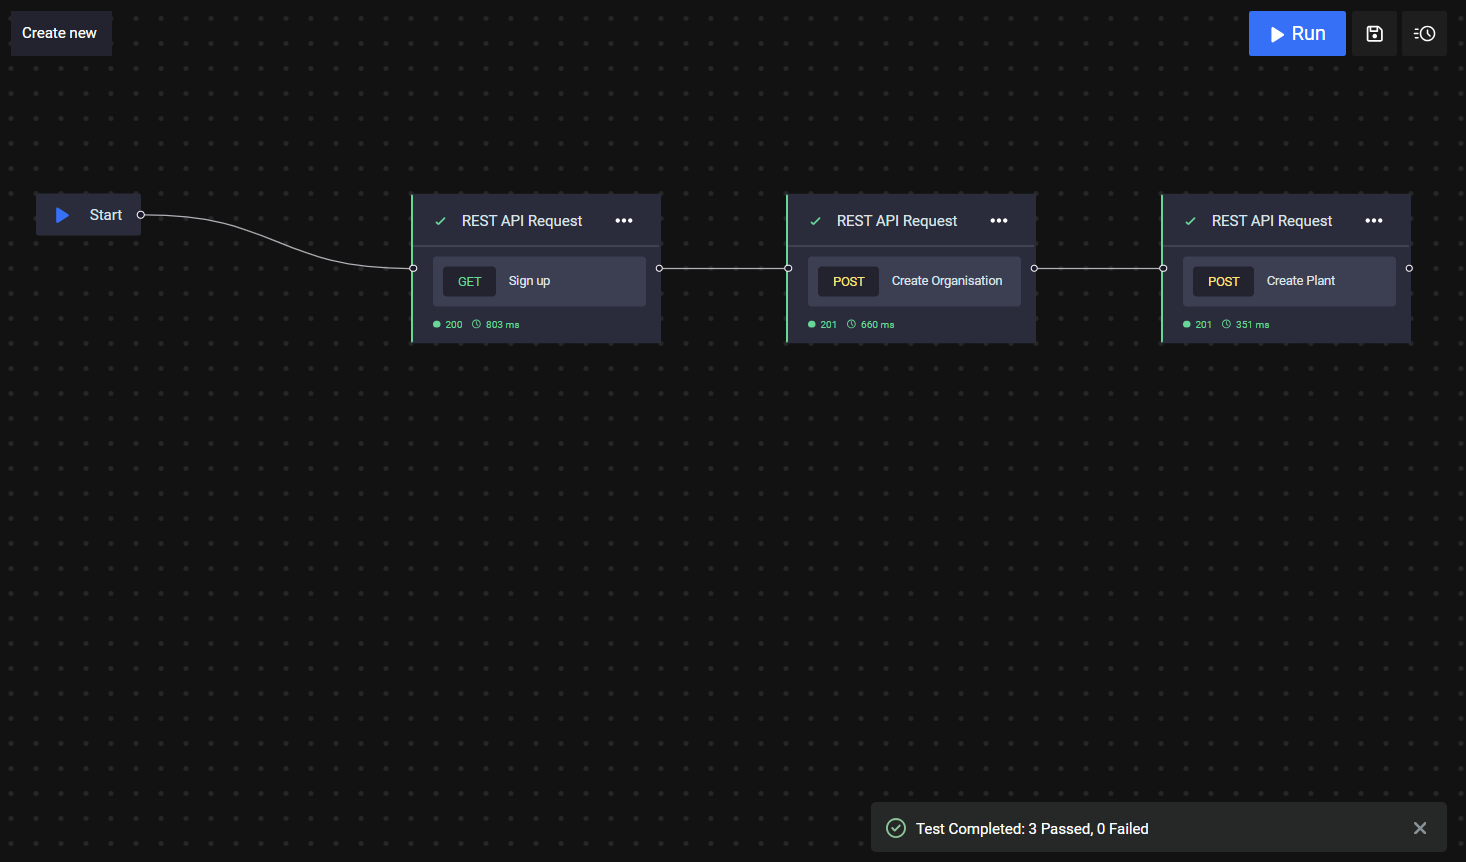Click the Create Plant request name

[x=1300, y=281]
